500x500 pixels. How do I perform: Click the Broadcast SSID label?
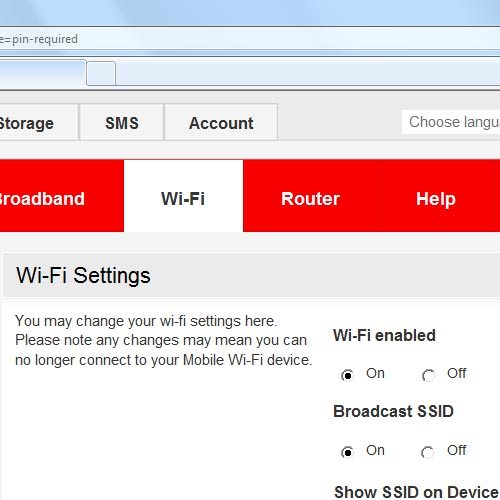pos(393,411)
